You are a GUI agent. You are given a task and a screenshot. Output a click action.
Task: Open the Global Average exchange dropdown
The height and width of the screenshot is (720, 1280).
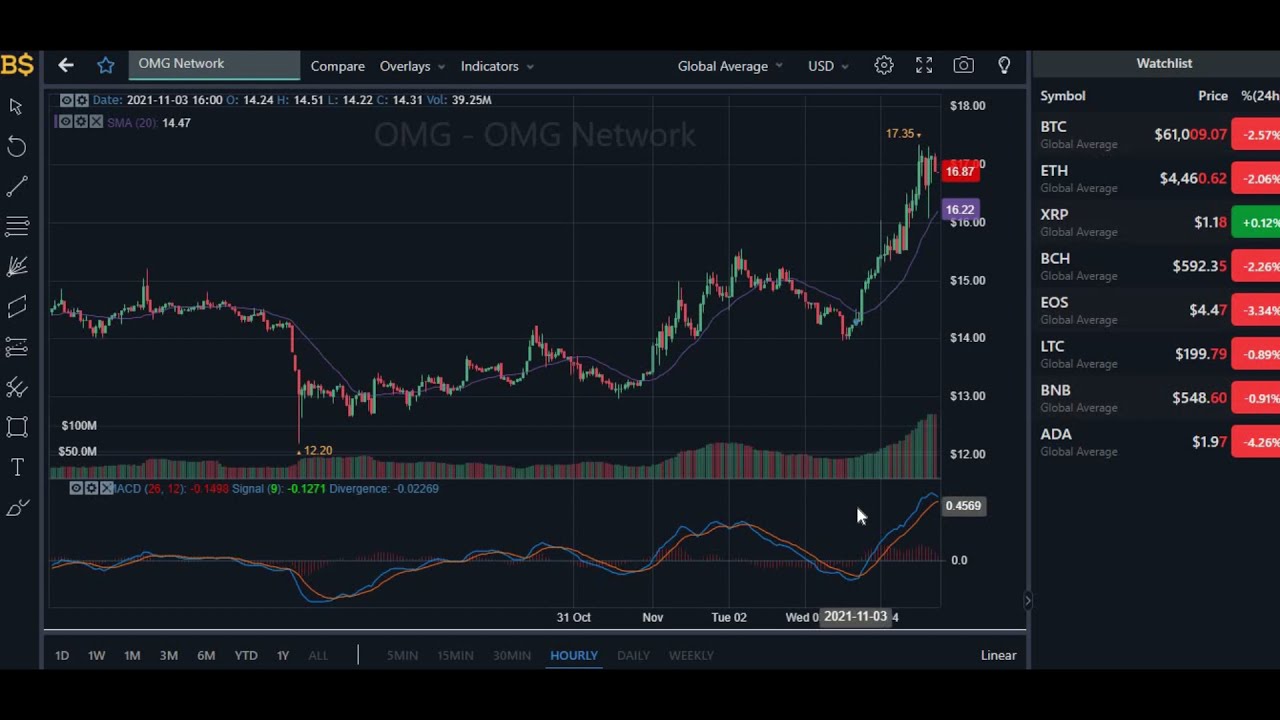pos(730,66)
